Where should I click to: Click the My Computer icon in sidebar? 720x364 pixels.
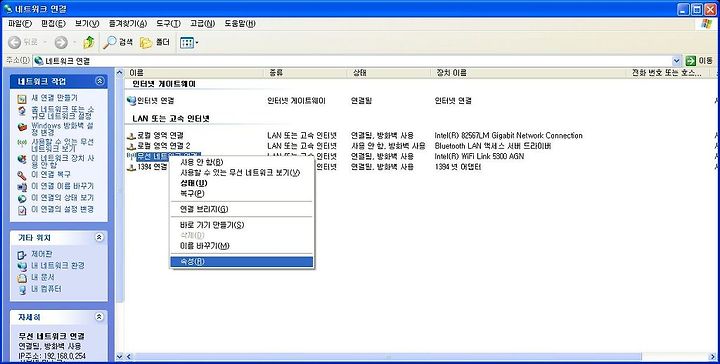click(x=22, y=290)
